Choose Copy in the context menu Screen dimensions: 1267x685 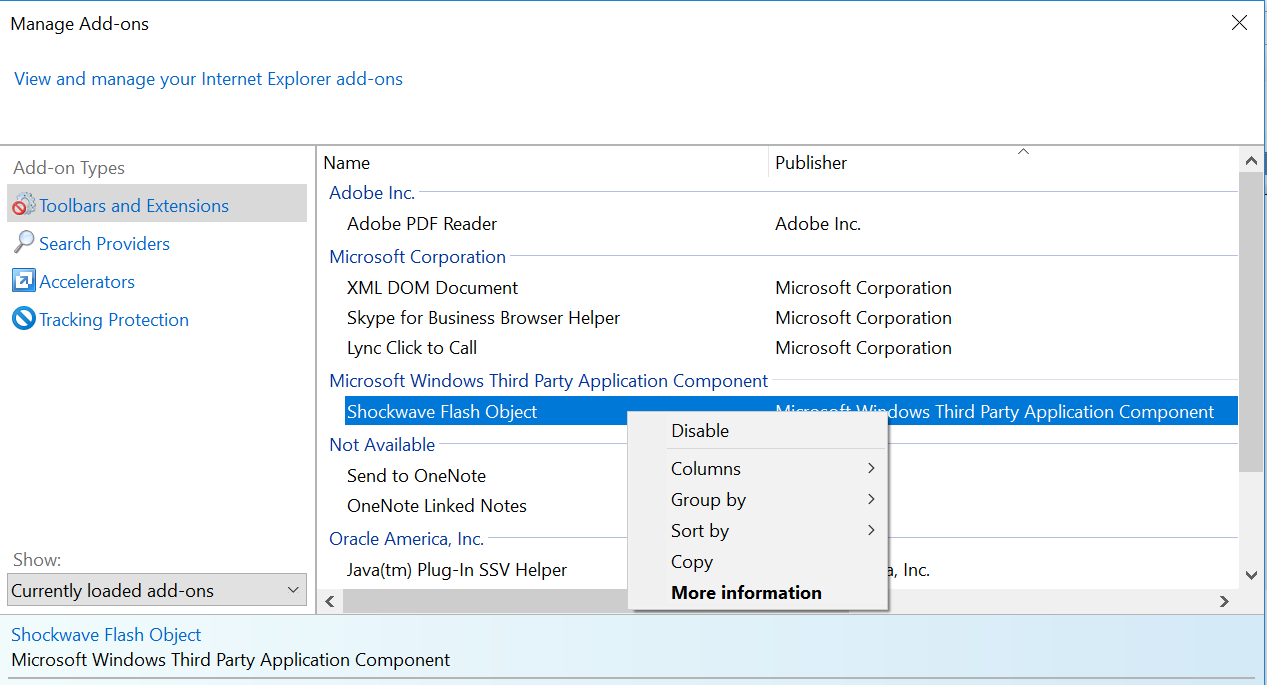[x=757, y=562]
